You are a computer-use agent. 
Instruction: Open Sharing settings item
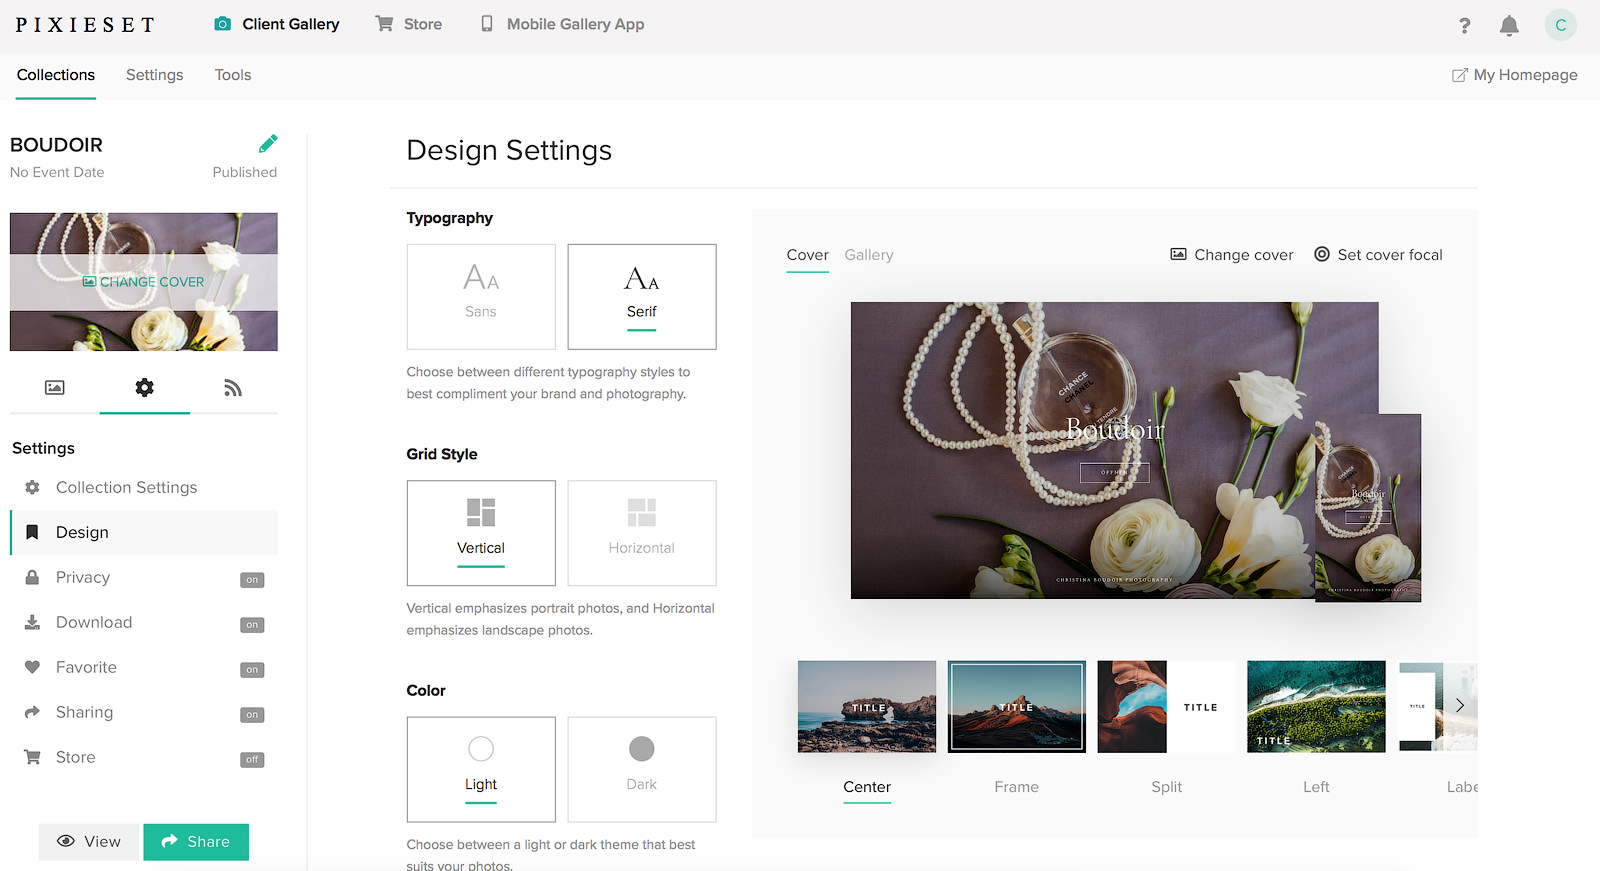coord(144,712)
